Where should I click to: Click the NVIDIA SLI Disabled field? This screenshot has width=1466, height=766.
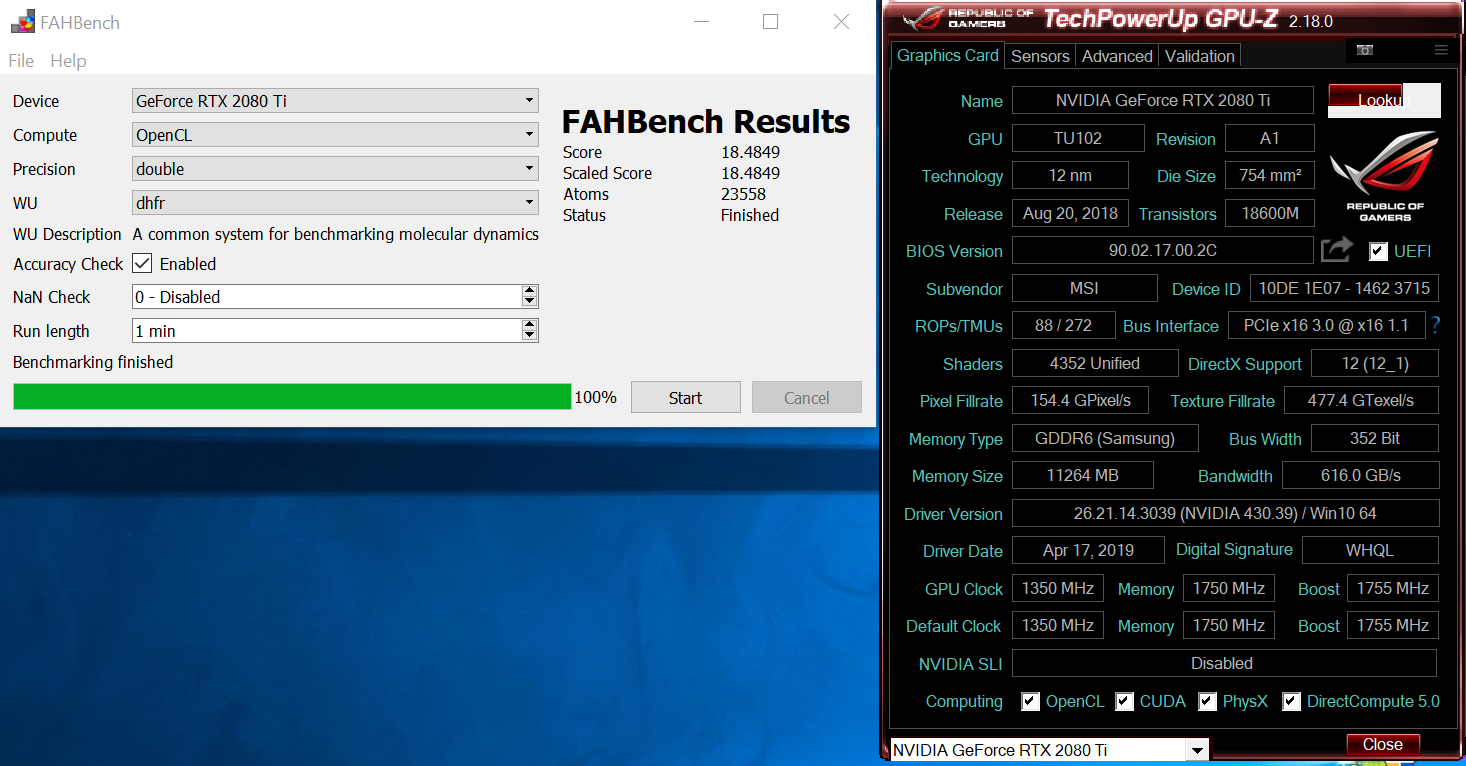1224,663
